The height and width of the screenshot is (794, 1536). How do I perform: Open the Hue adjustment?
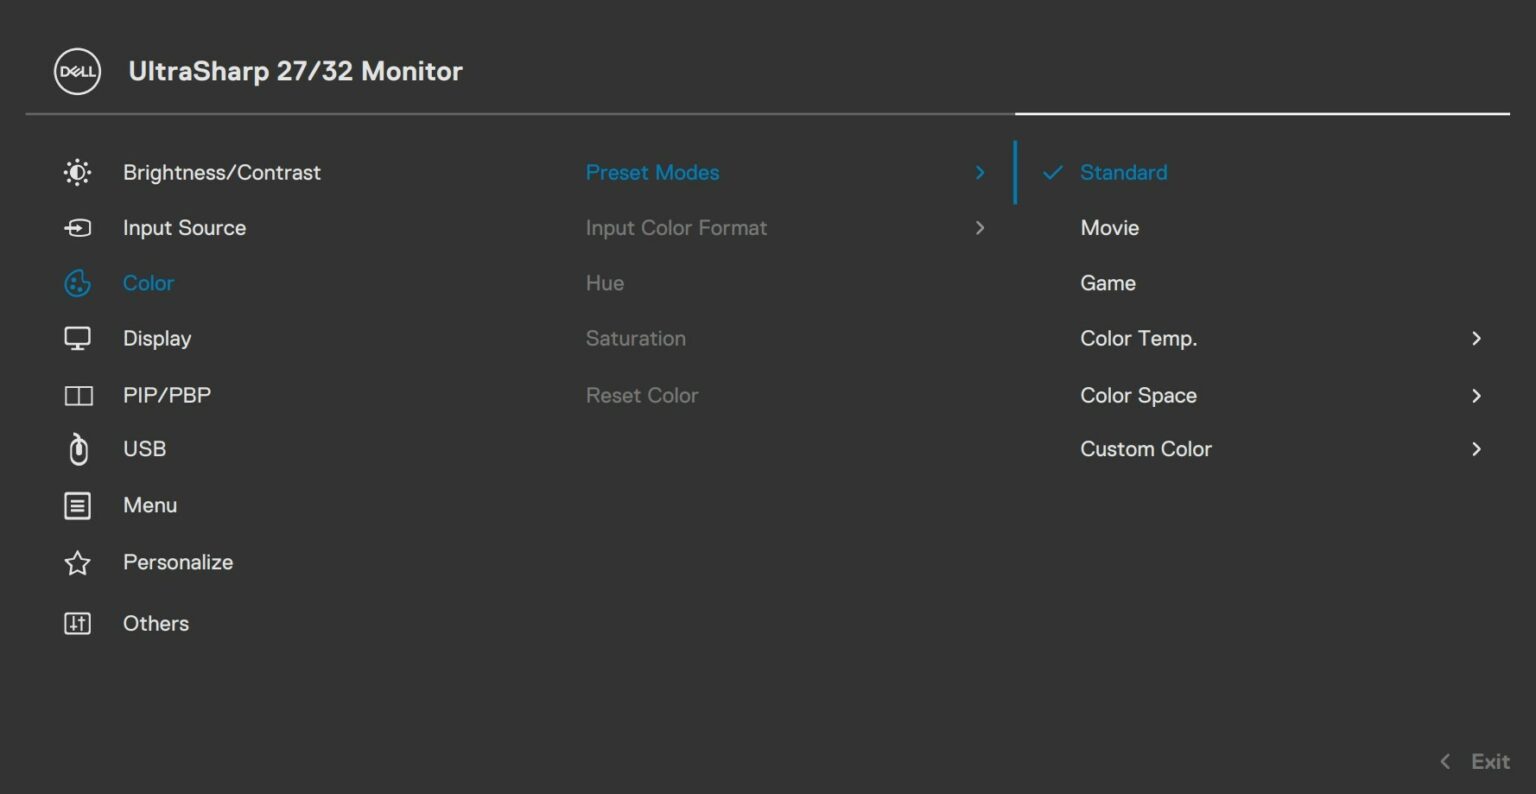coord(605,283)
